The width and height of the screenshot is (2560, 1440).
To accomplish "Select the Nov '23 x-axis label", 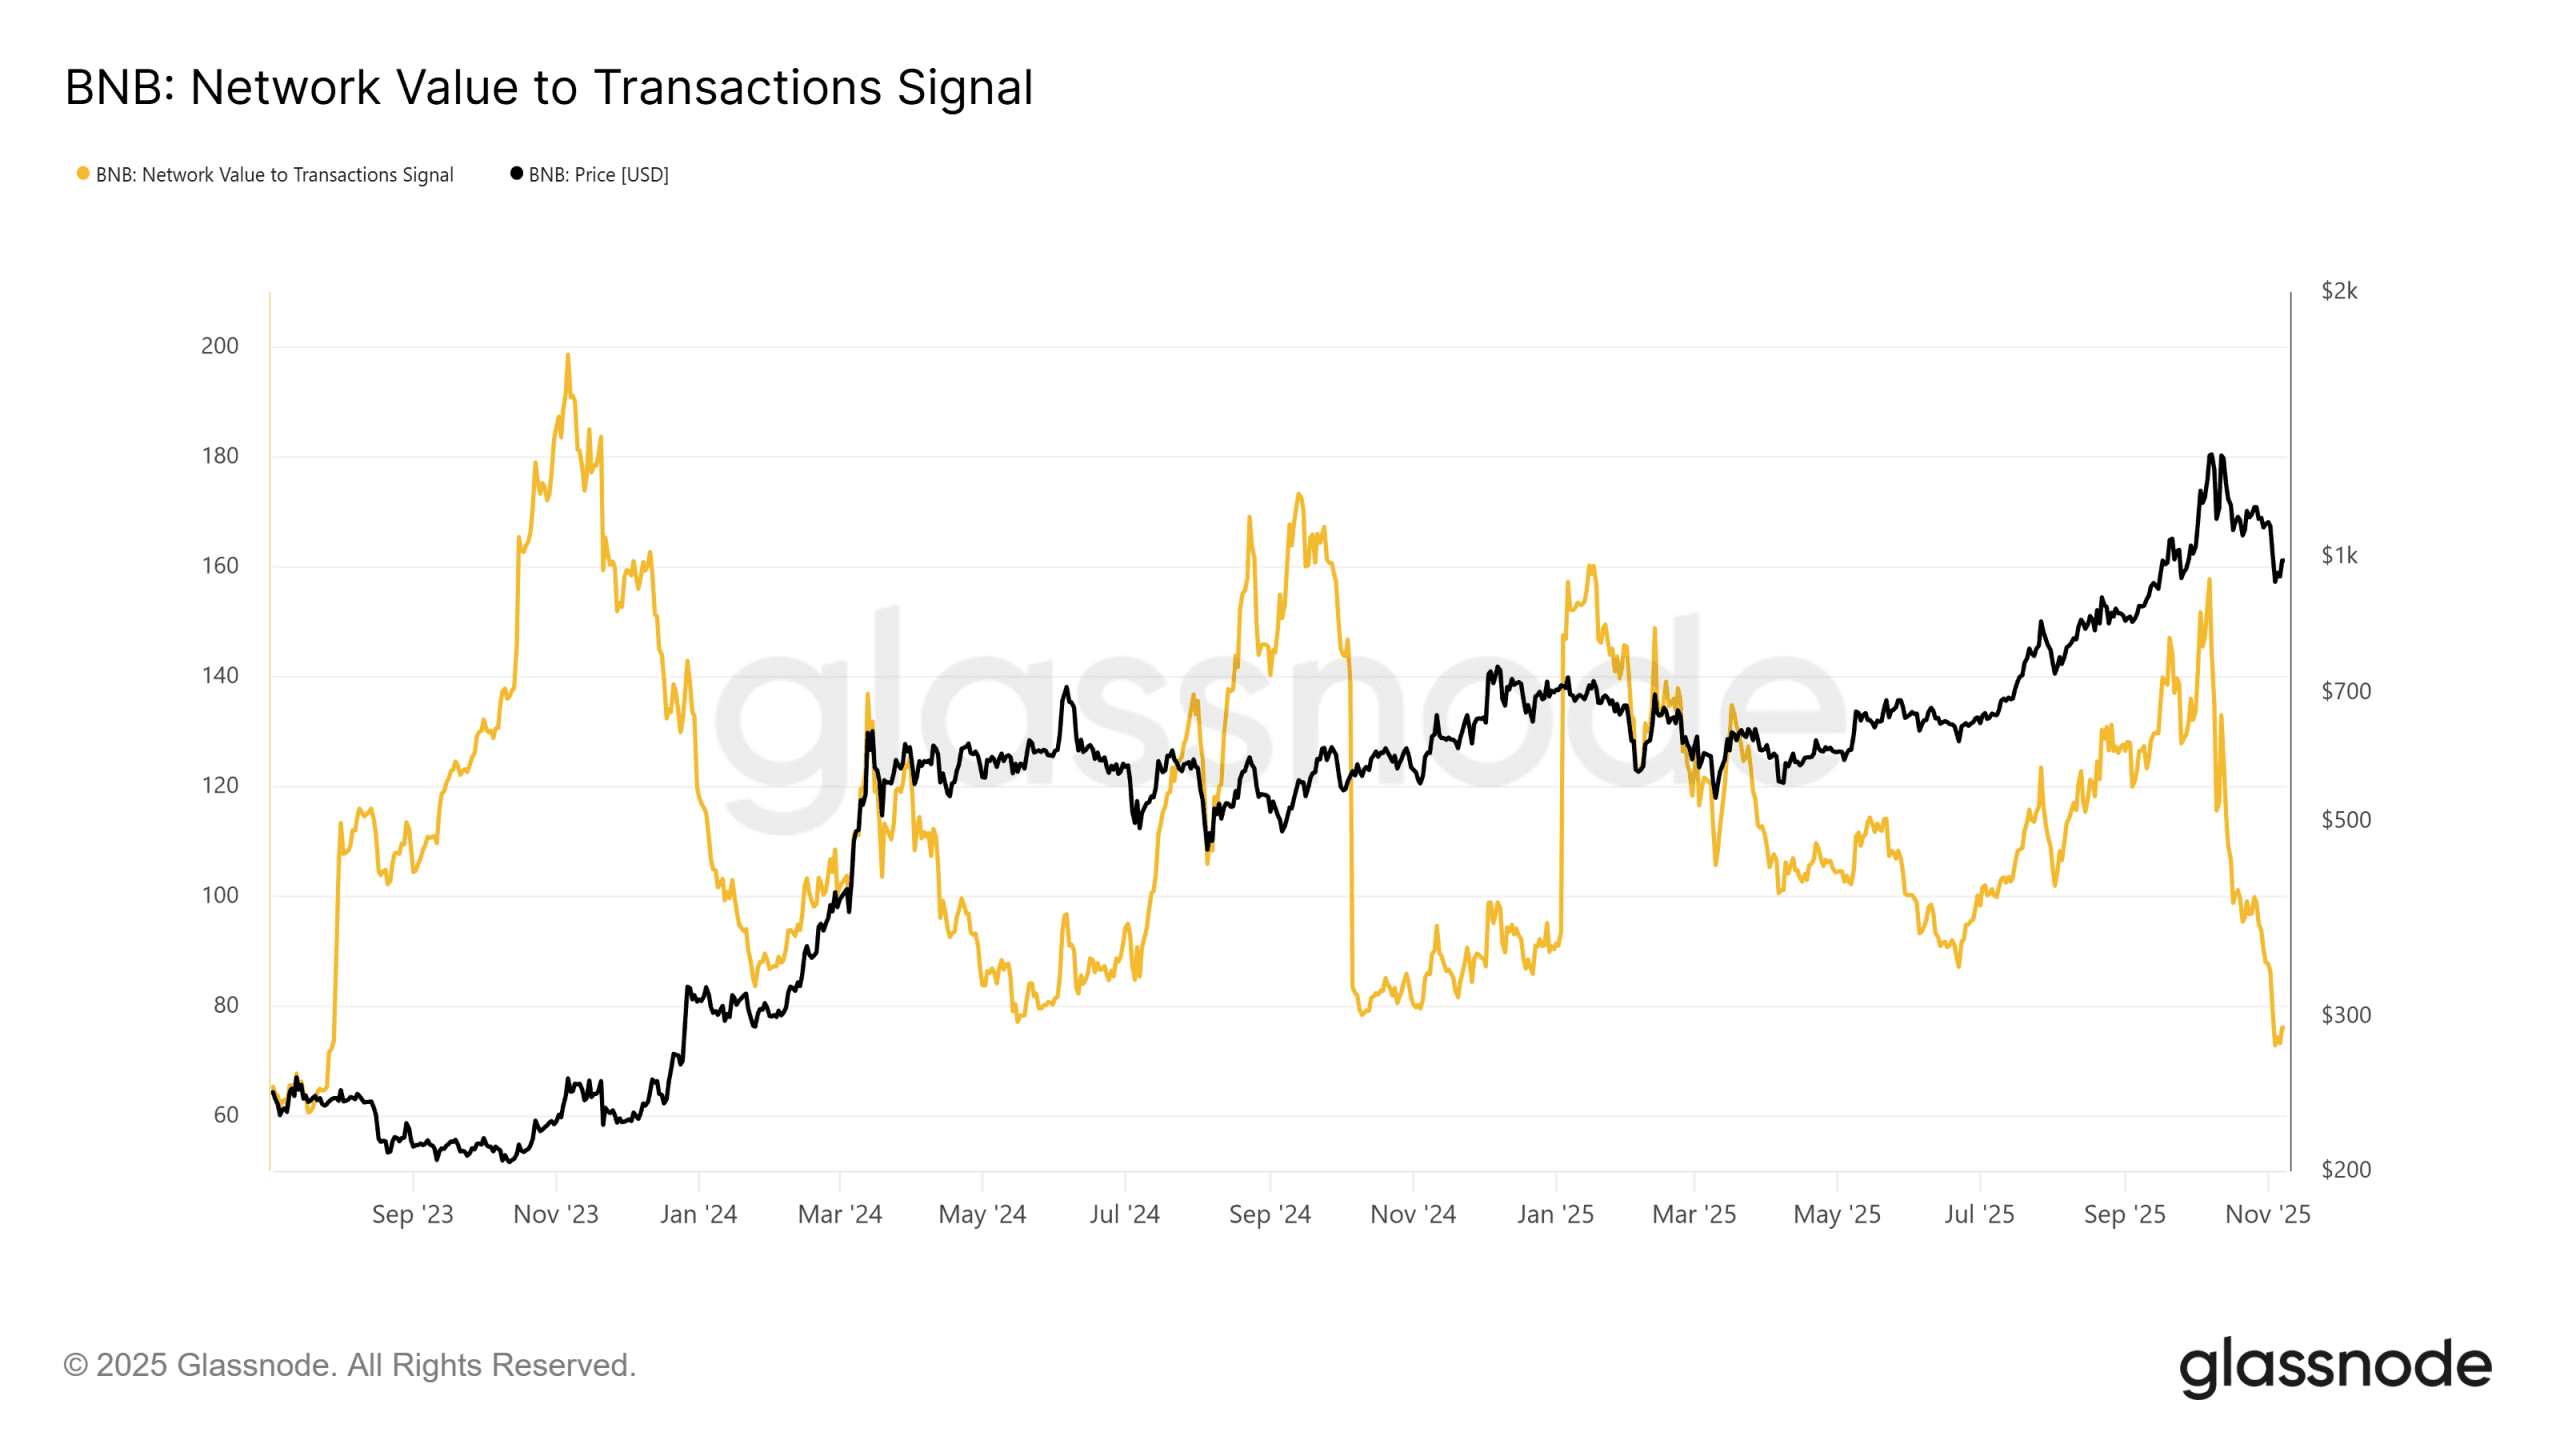I will coord(556,1214).
